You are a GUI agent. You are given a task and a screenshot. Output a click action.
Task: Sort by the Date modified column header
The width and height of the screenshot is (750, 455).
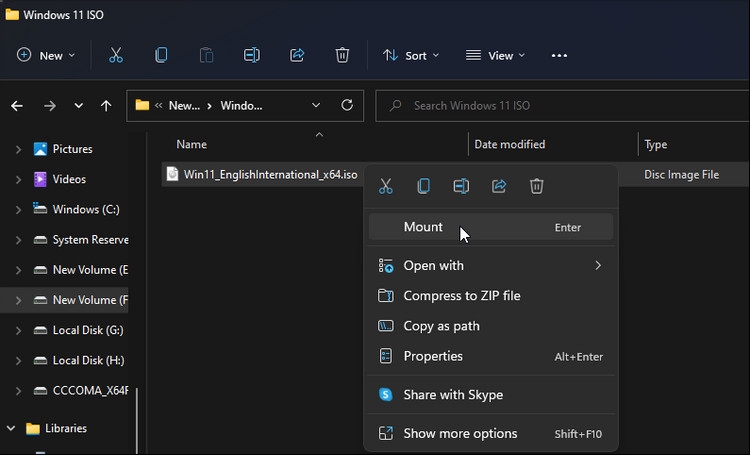tap(509, 144)
